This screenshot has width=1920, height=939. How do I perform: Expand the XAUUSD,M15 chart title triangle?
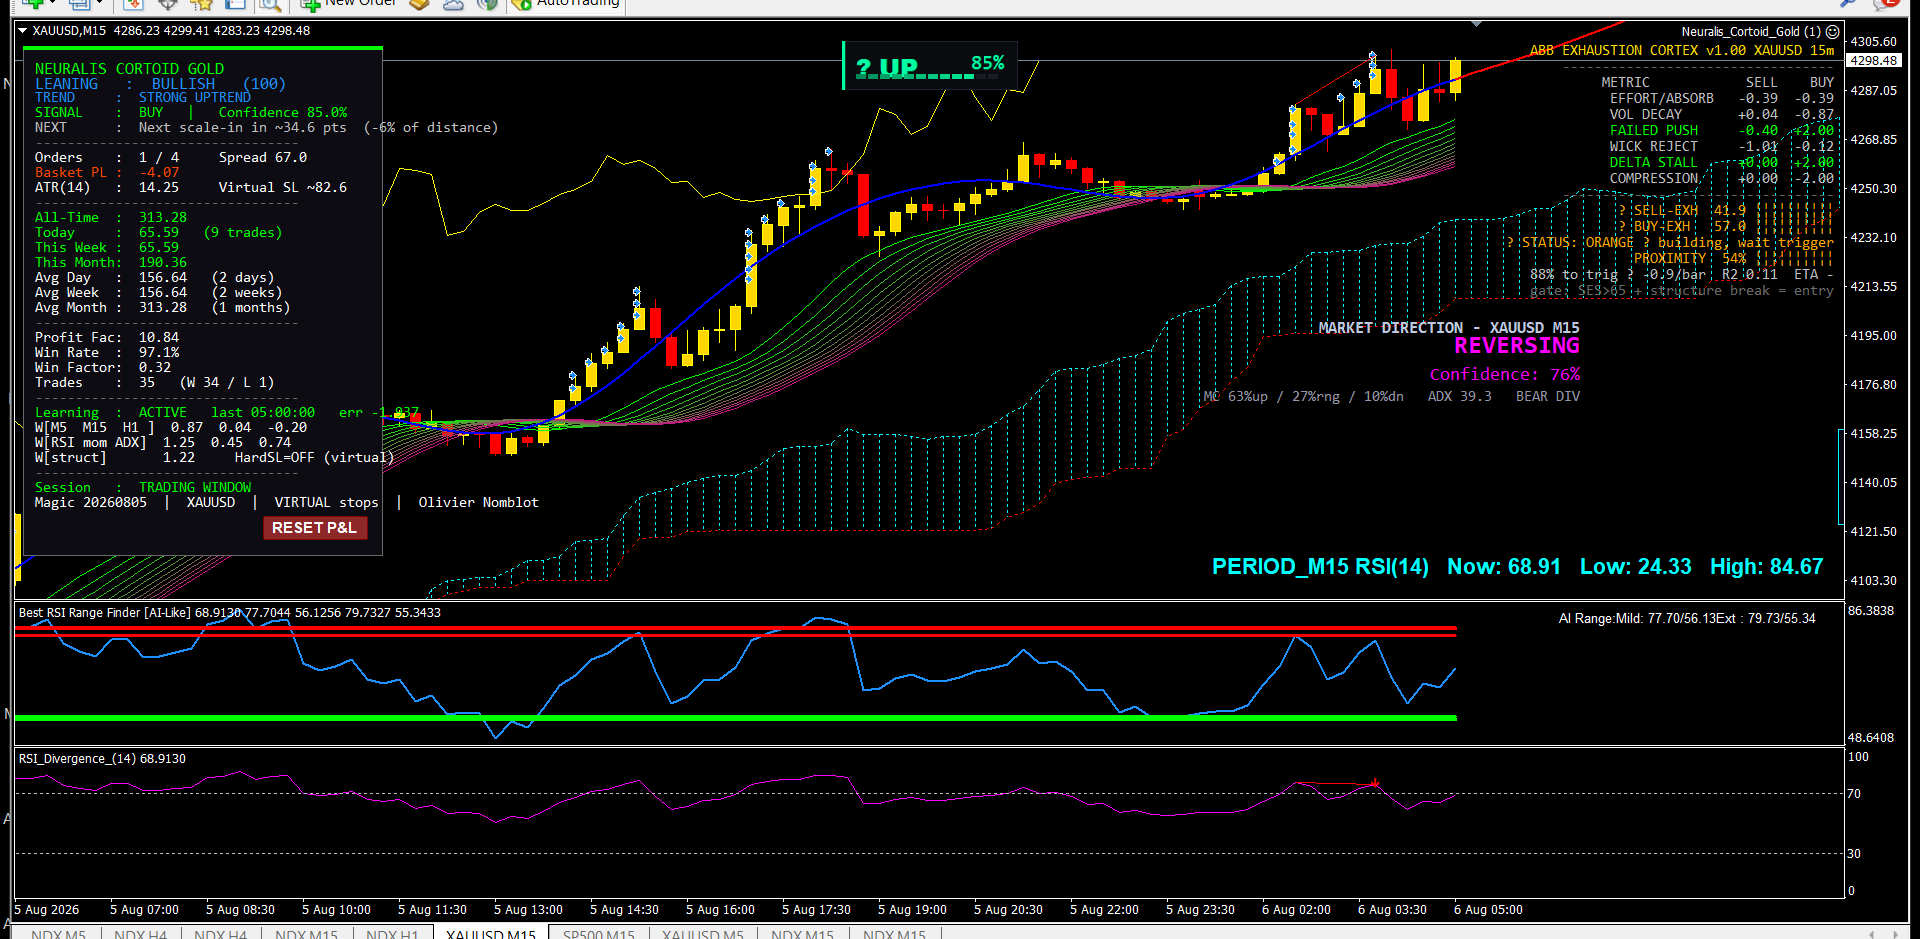coord(22,31)
